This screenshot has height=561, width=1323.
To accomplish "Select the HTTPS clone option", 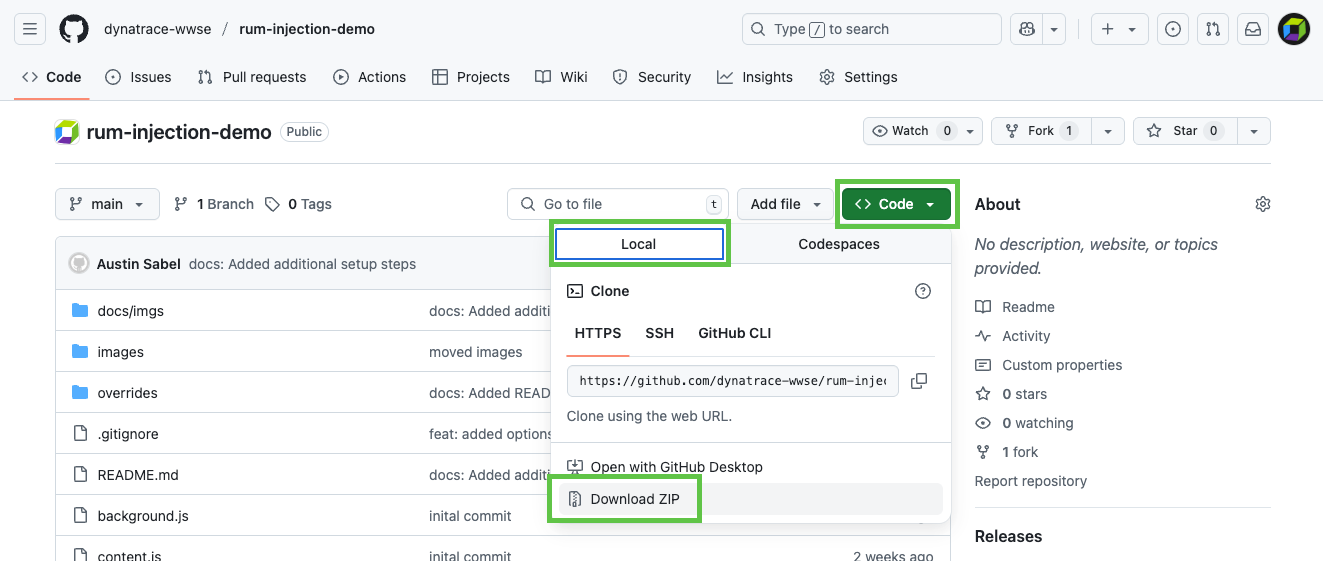I will coord(598,333).
